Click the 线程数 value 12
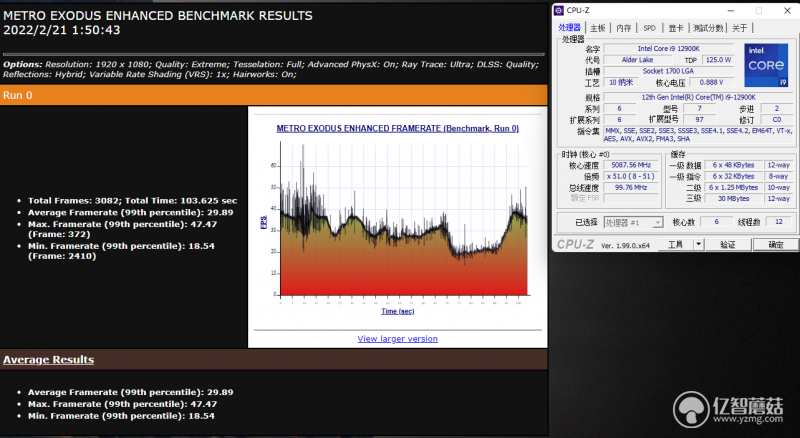The width and height of the screenshot is (800, 438). [x=779, y=222]
